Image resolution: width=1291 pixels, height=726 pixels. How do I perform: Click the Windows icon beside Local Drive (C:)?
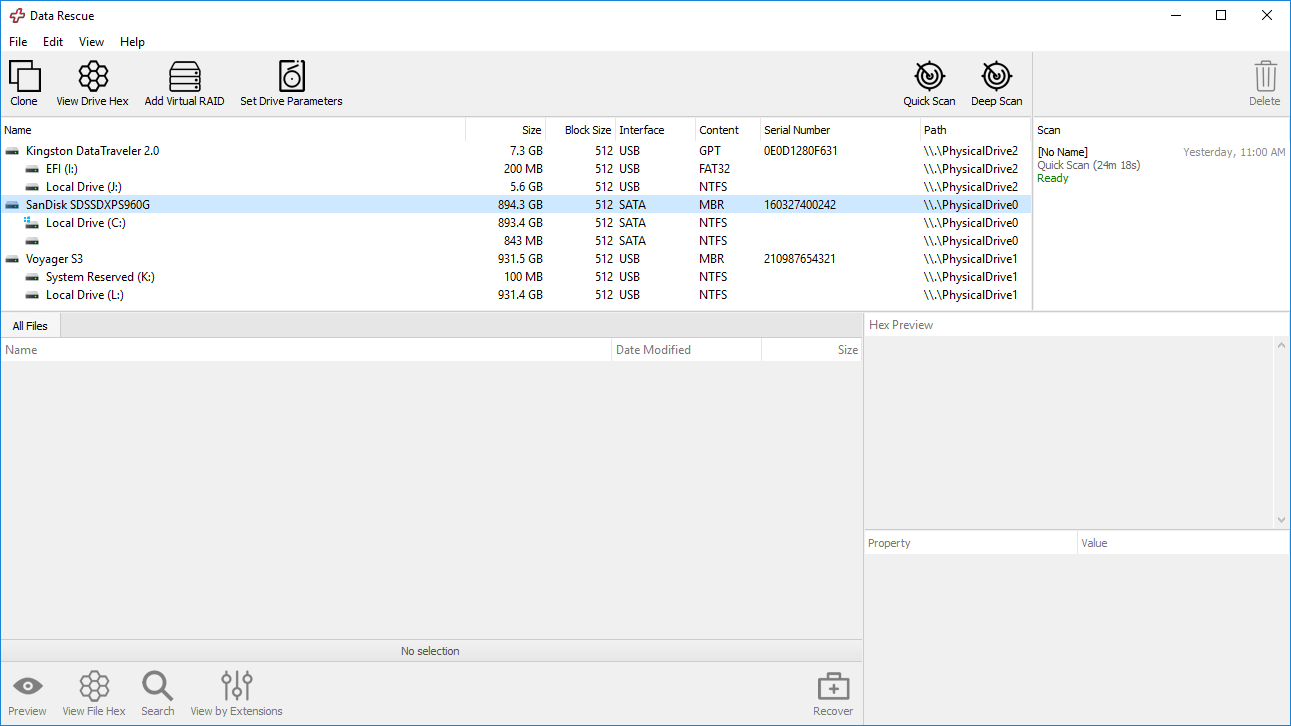tap(32, 223)
